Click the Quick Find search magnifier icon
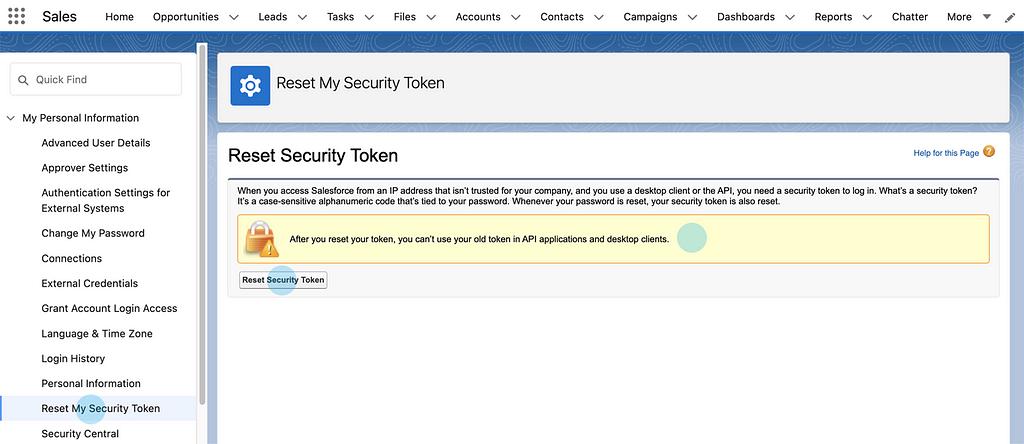Viewport: 1024px width, 444px height. click(x=22, y=80)
